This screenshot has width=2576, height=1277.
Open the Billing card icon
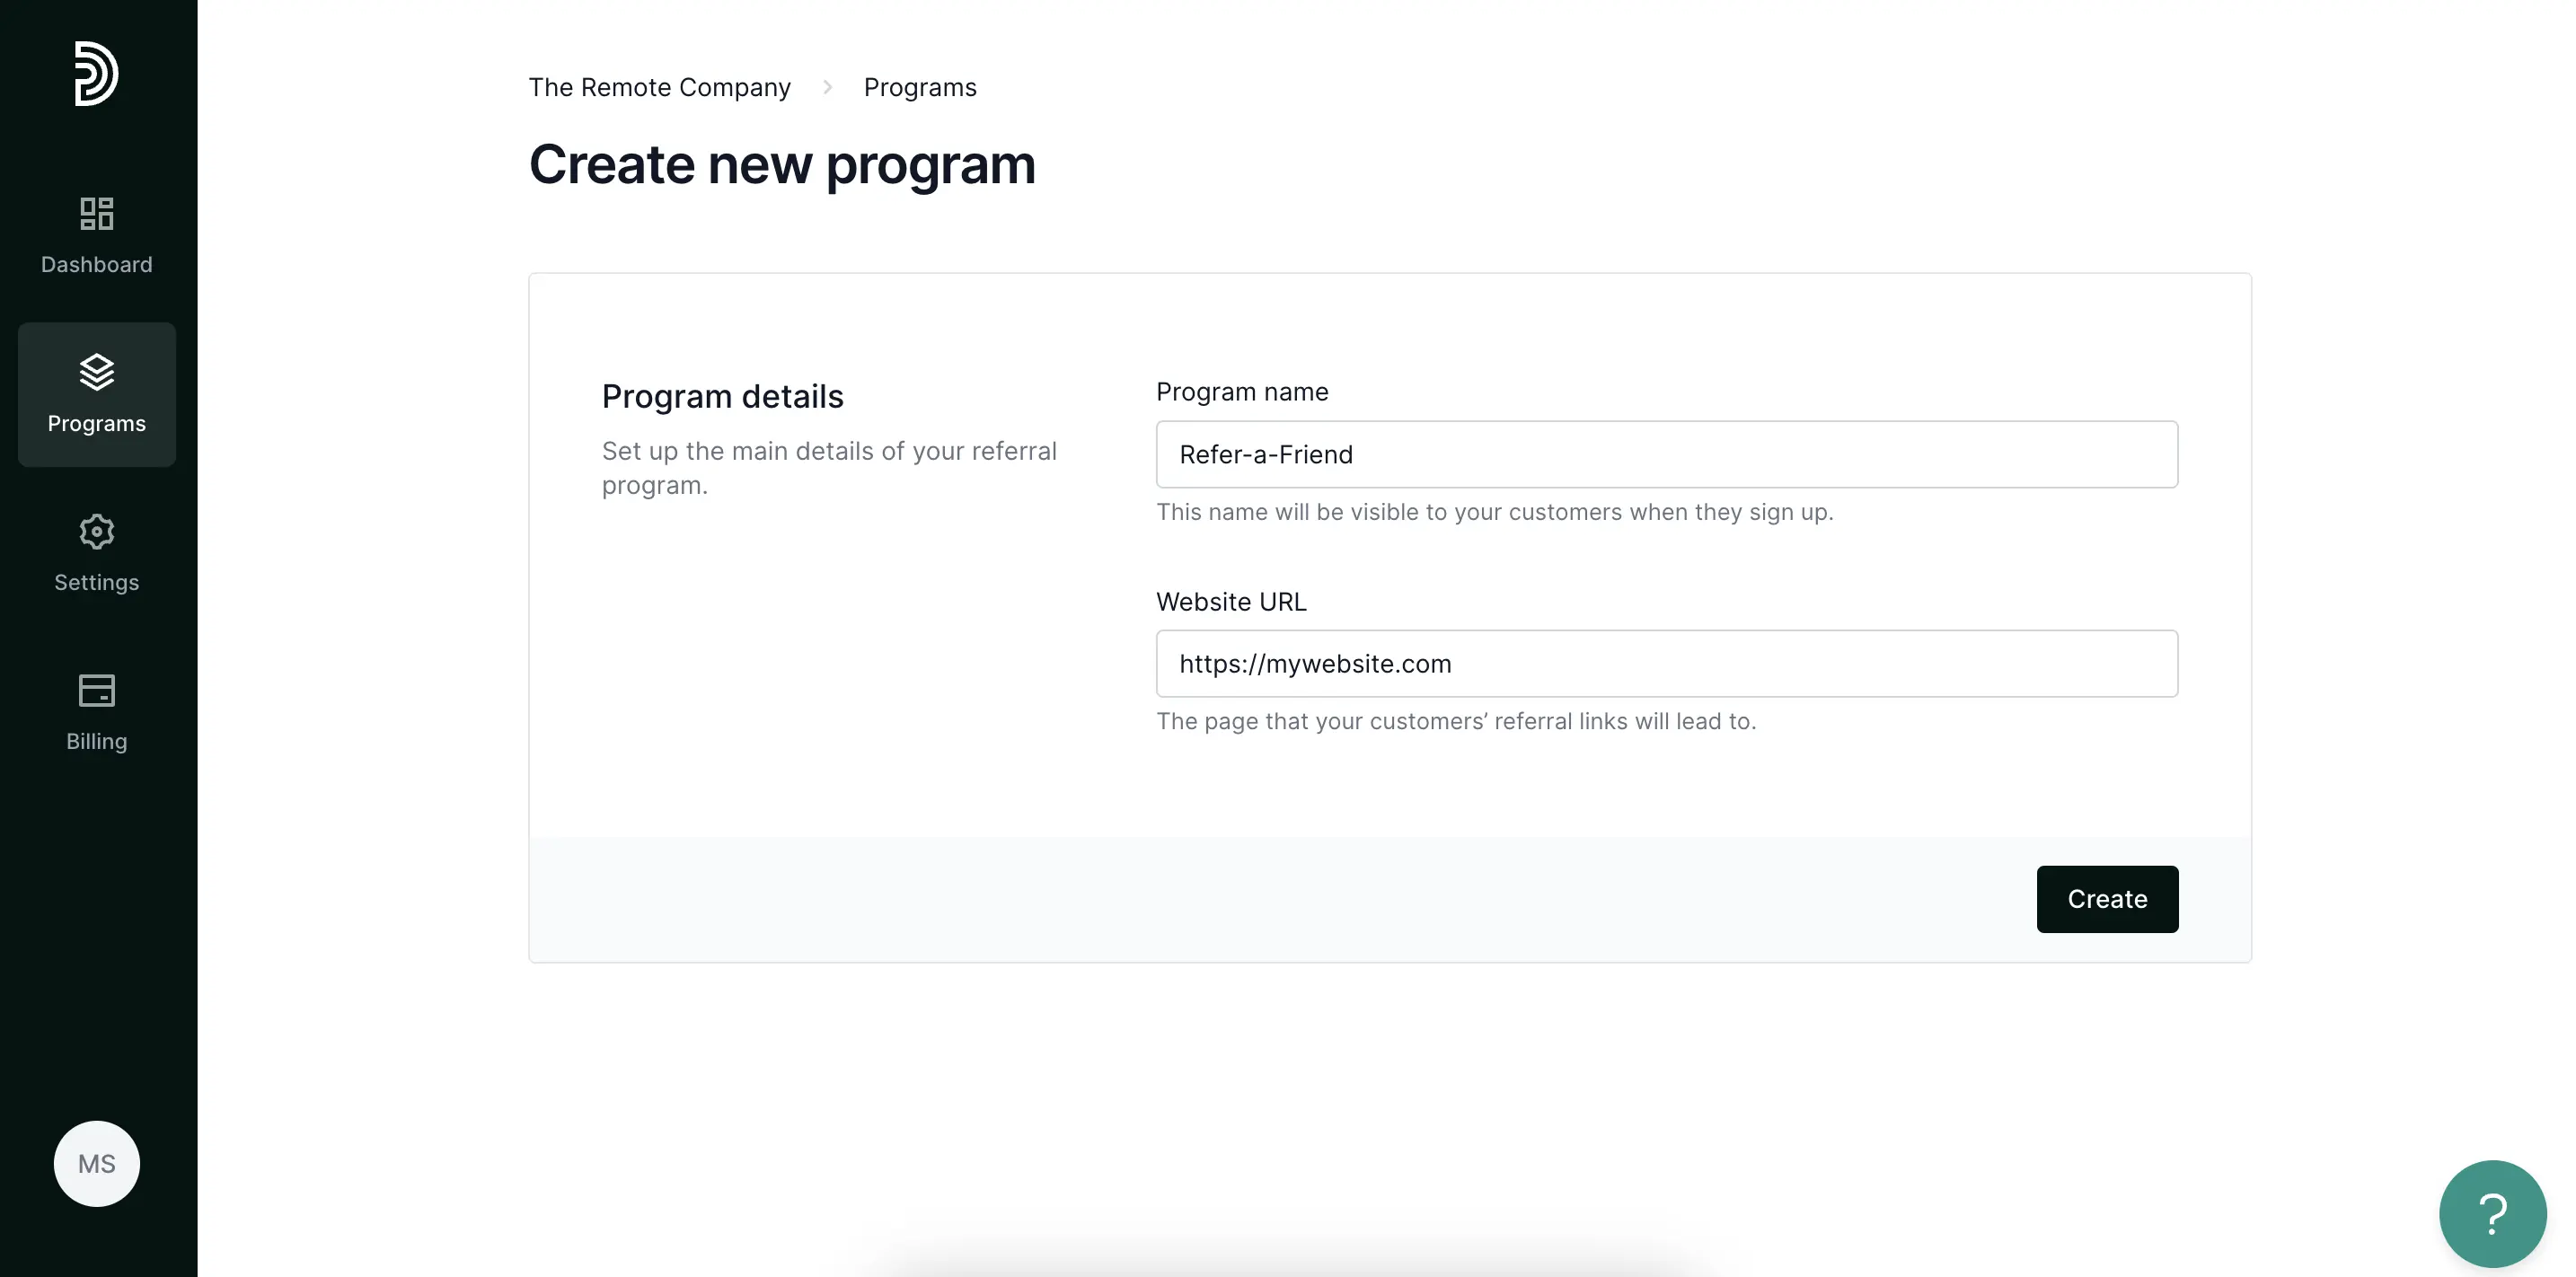[x=96, y=690]
